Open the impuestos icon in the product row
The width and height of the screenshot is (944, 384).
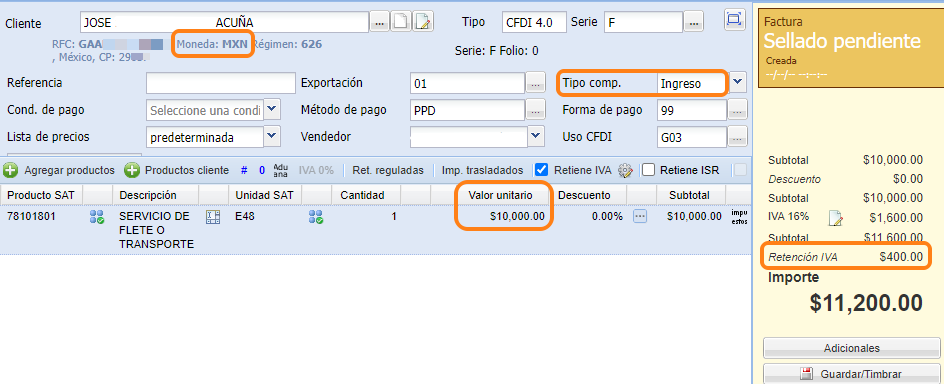(739, 217)
